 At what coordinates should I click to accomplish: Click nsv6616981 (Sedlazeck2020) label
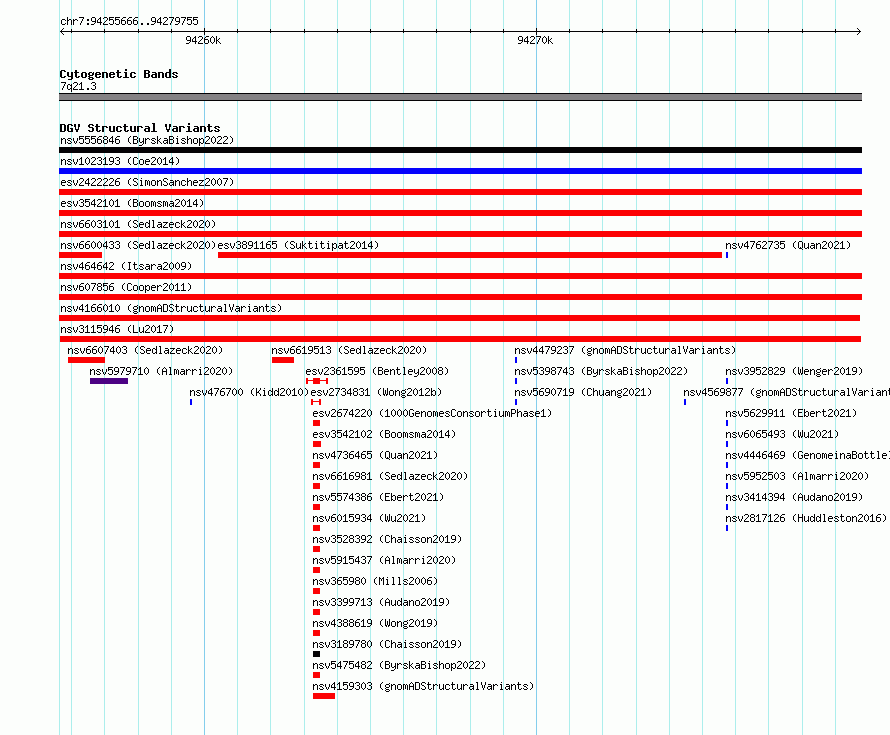click(x=390, y=476)
